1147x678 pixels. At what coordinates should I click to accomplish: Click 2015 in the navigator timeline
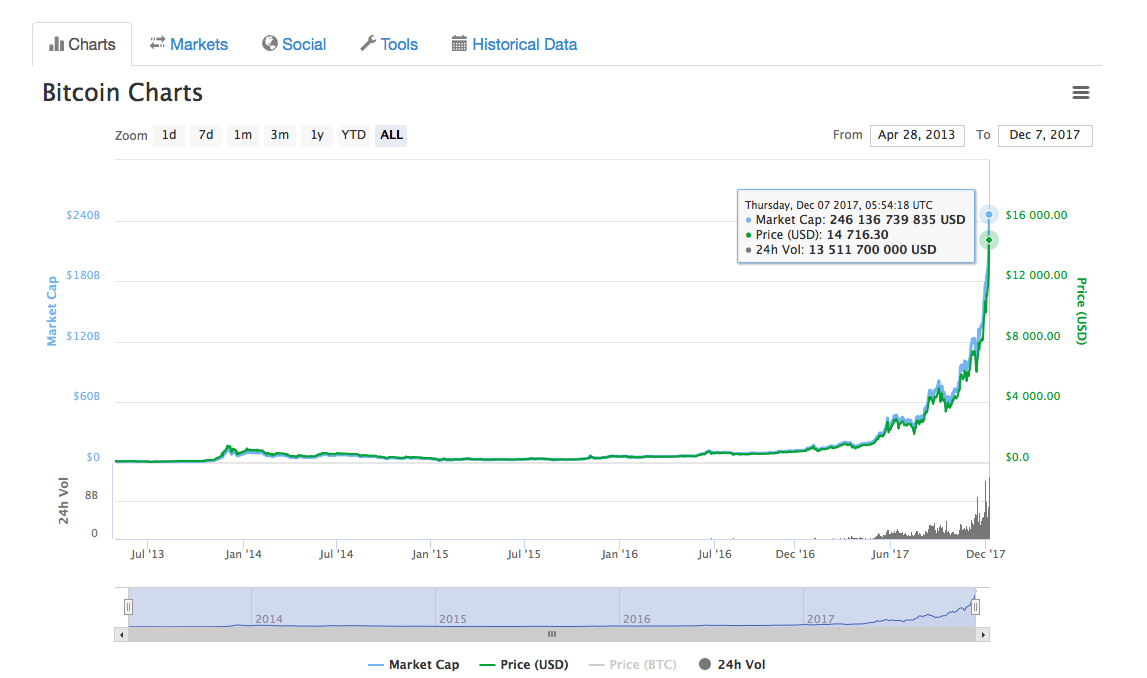click(x=453, y=619)
